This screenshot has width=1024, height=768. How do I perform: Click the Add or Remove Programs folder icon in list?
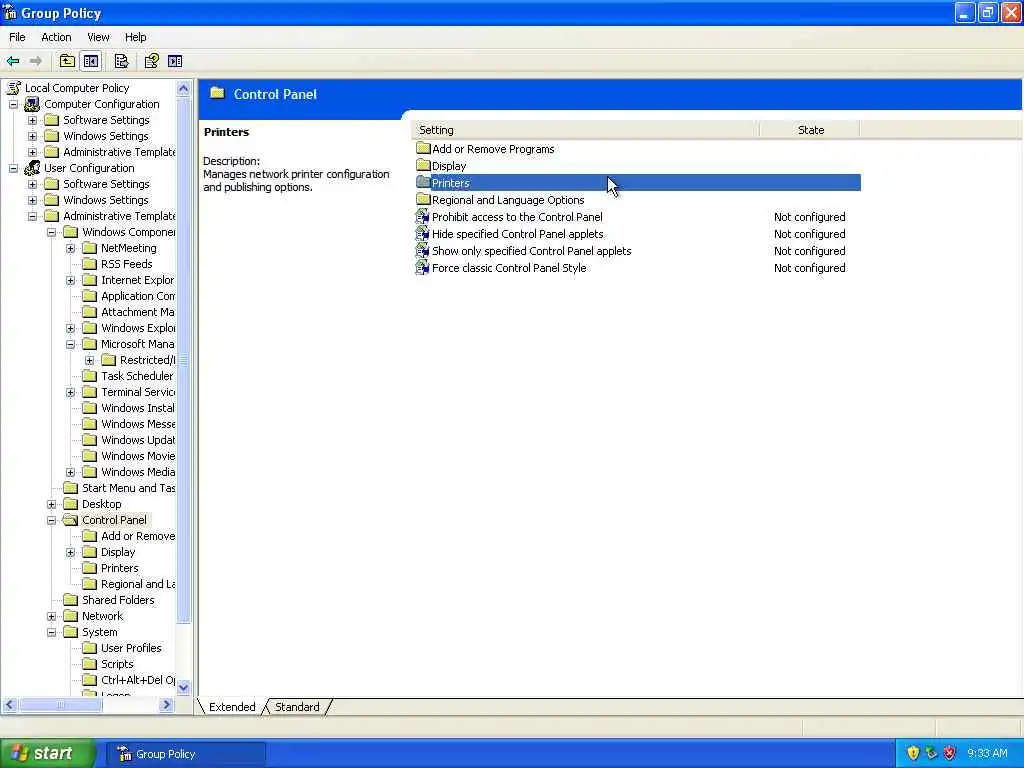click(423, 148)
